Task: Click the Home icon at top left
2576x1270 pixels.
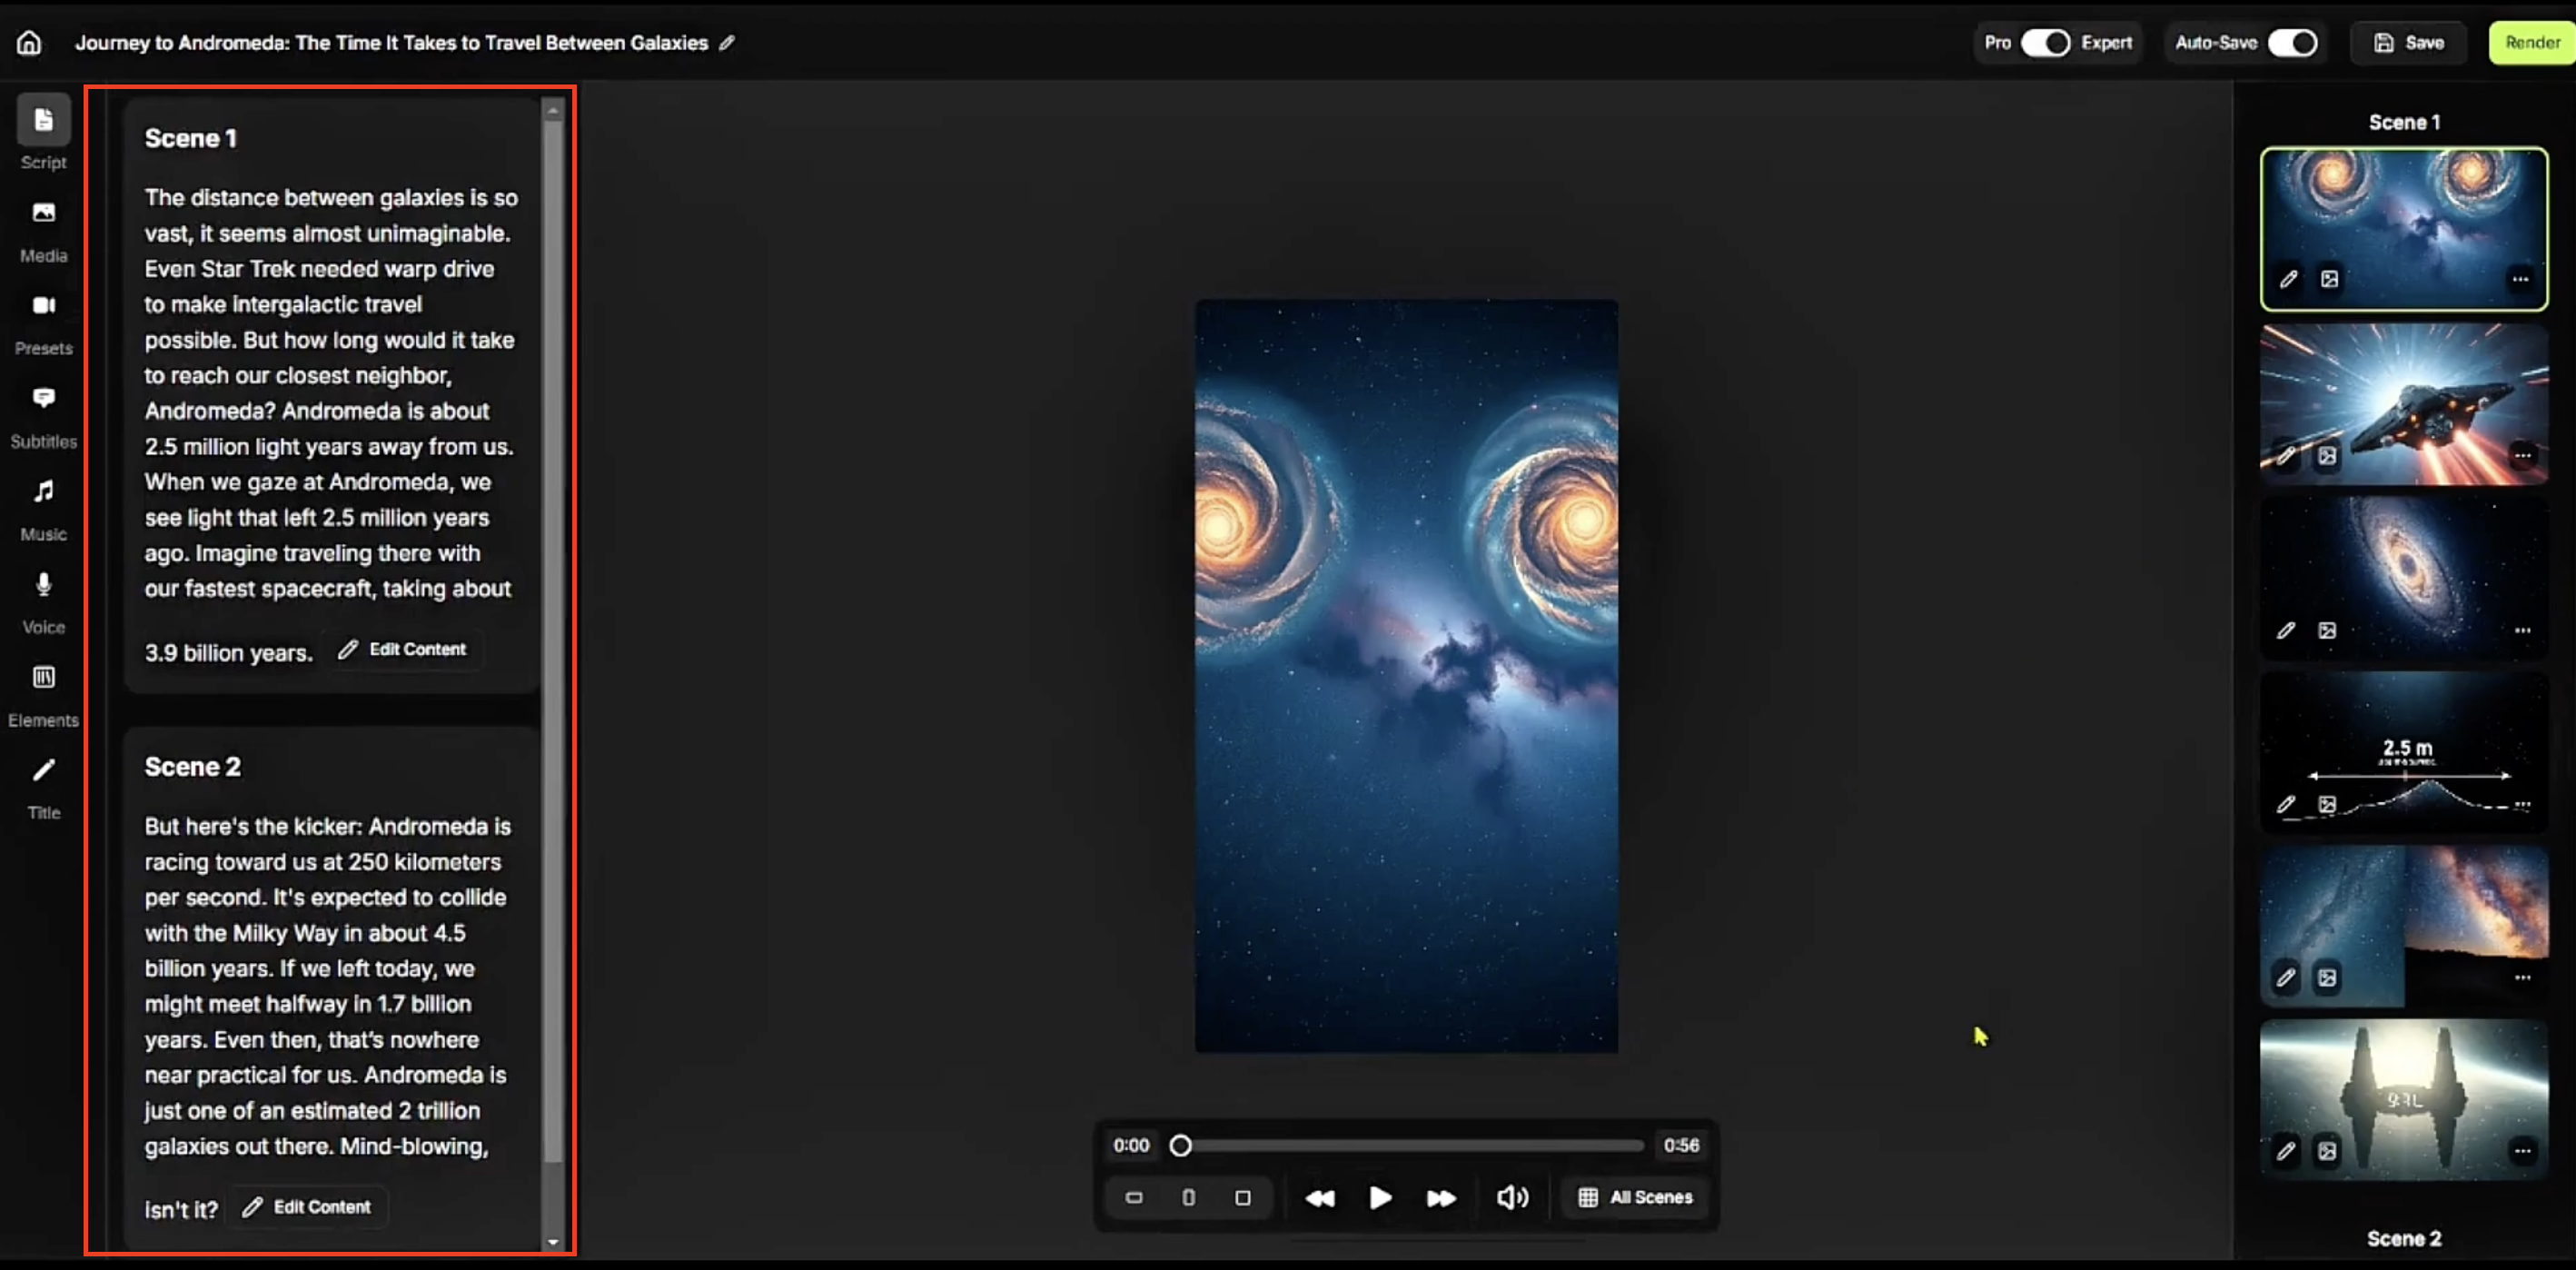Action: click(29, 43)
